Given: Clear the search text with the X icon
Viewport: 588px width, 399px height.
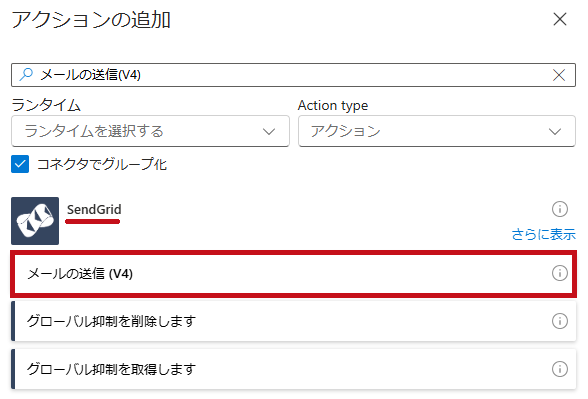Looking at the screenshot, I should pyautogui.click(x=559, y=75).
